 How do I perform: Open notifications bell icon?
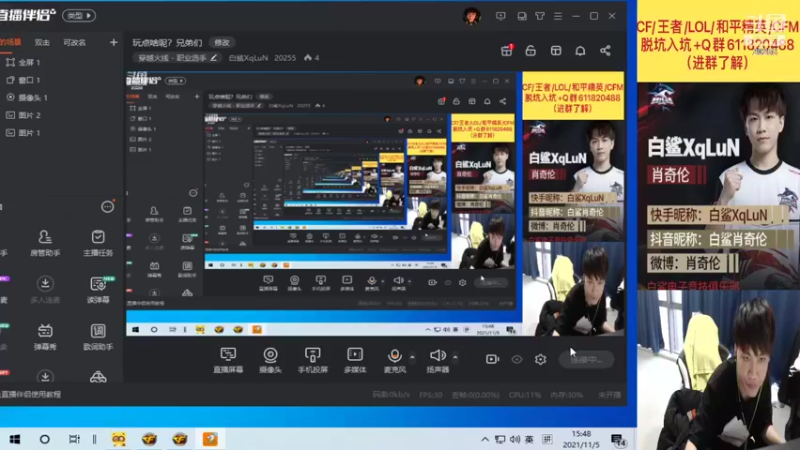[580, 51]
